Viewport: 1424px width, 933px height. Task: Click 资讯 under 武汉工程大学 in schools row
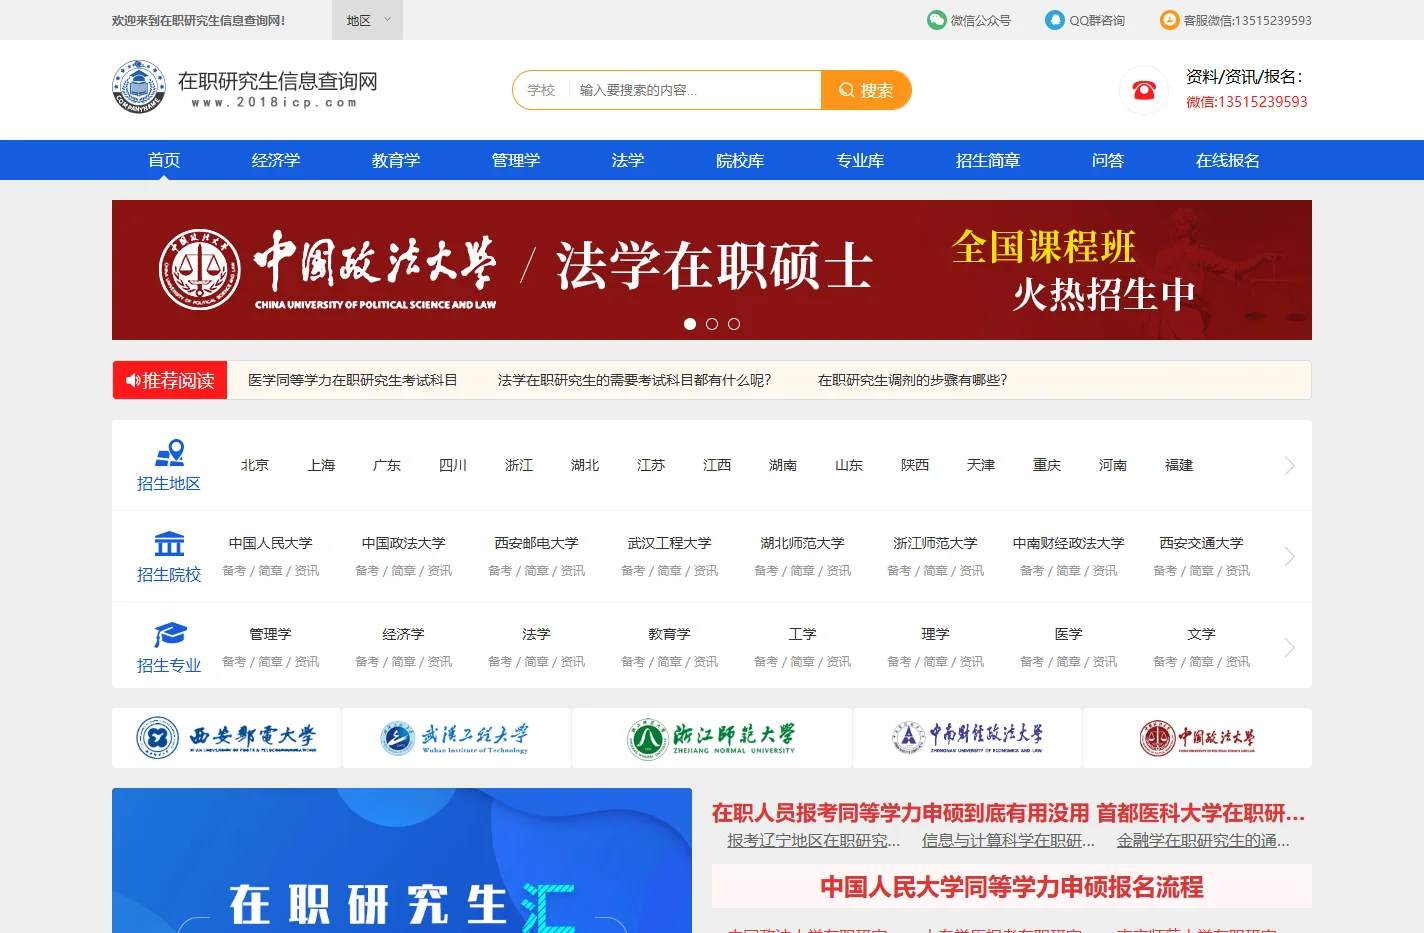(706, 571)
